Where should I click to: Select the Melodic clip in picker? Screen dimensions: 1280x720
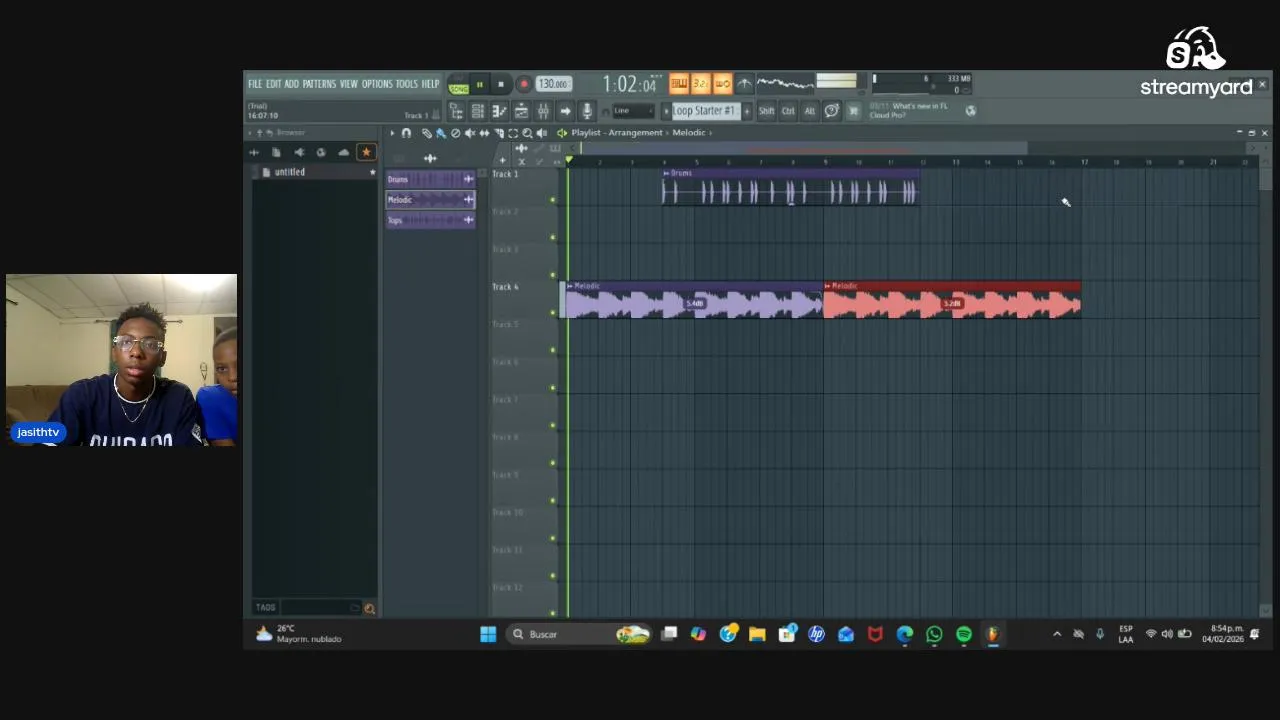click(x=430, y=200)
